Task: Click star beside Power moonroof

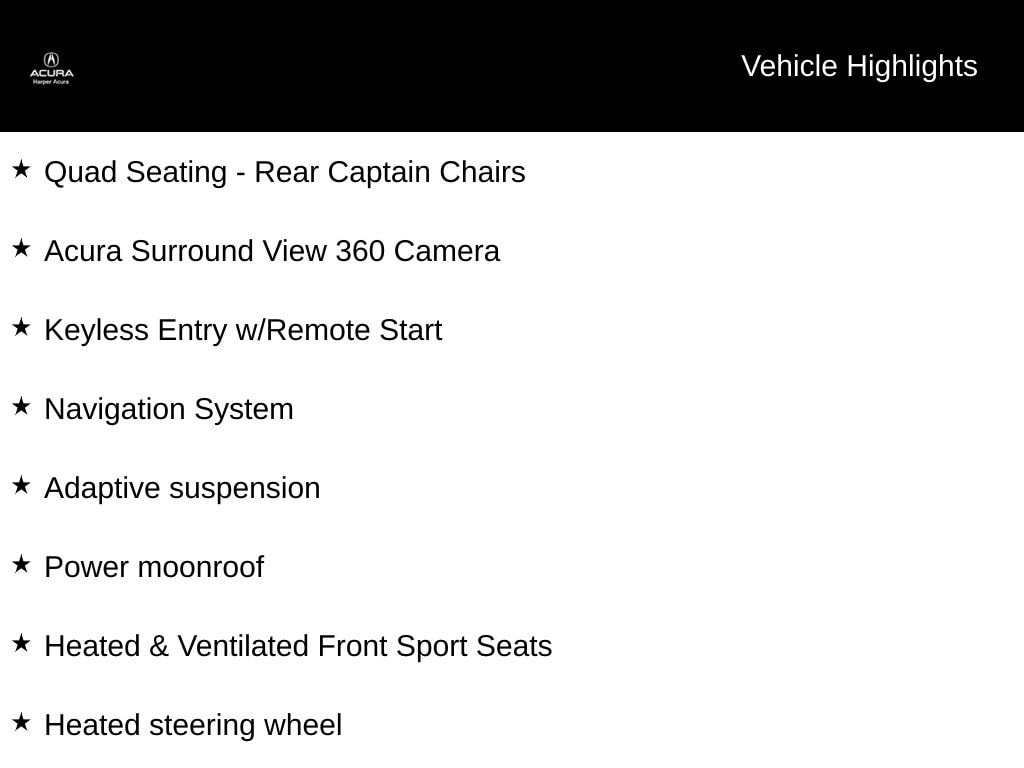Action: pos(21,564)
